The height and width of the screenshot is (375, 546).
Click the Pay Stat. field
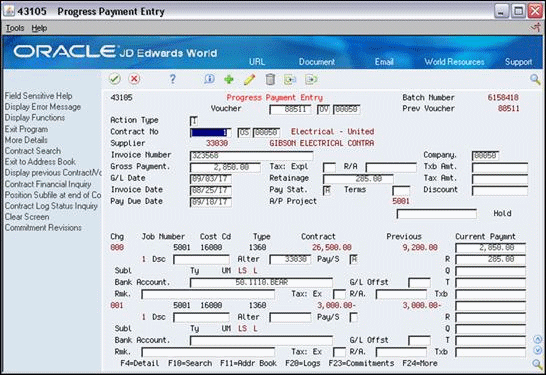point(327,190)
